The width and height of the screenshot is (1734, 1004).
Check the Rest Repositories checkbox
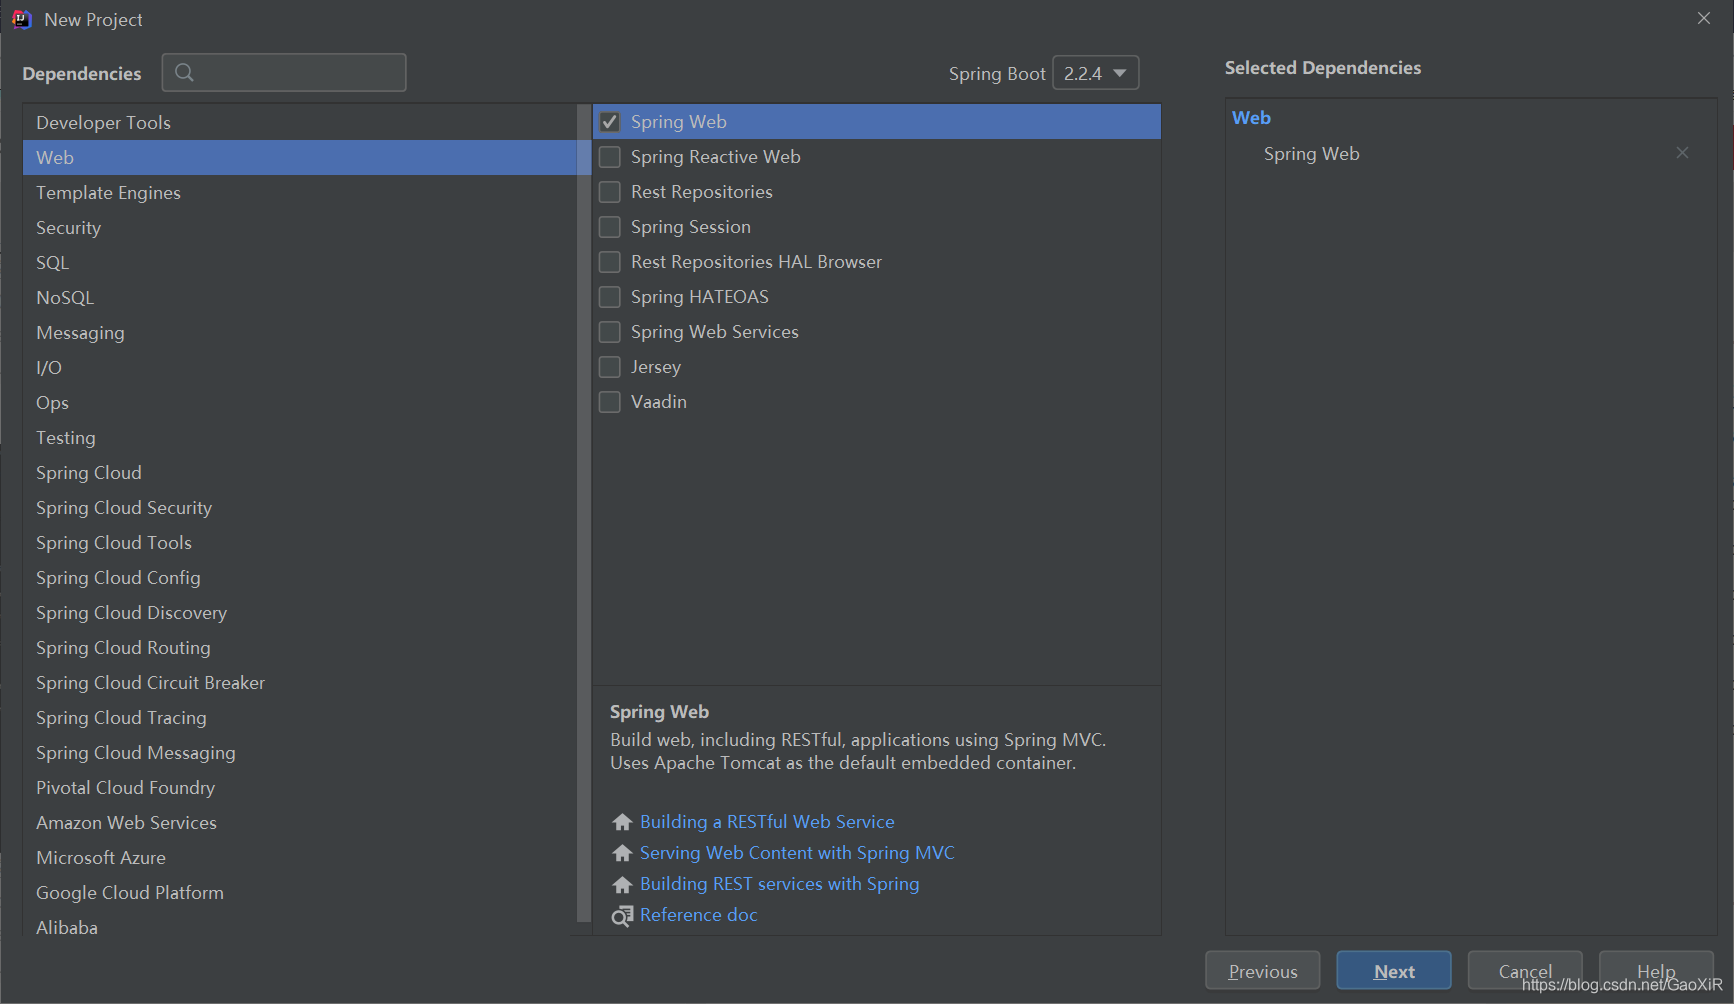point(610,192)
